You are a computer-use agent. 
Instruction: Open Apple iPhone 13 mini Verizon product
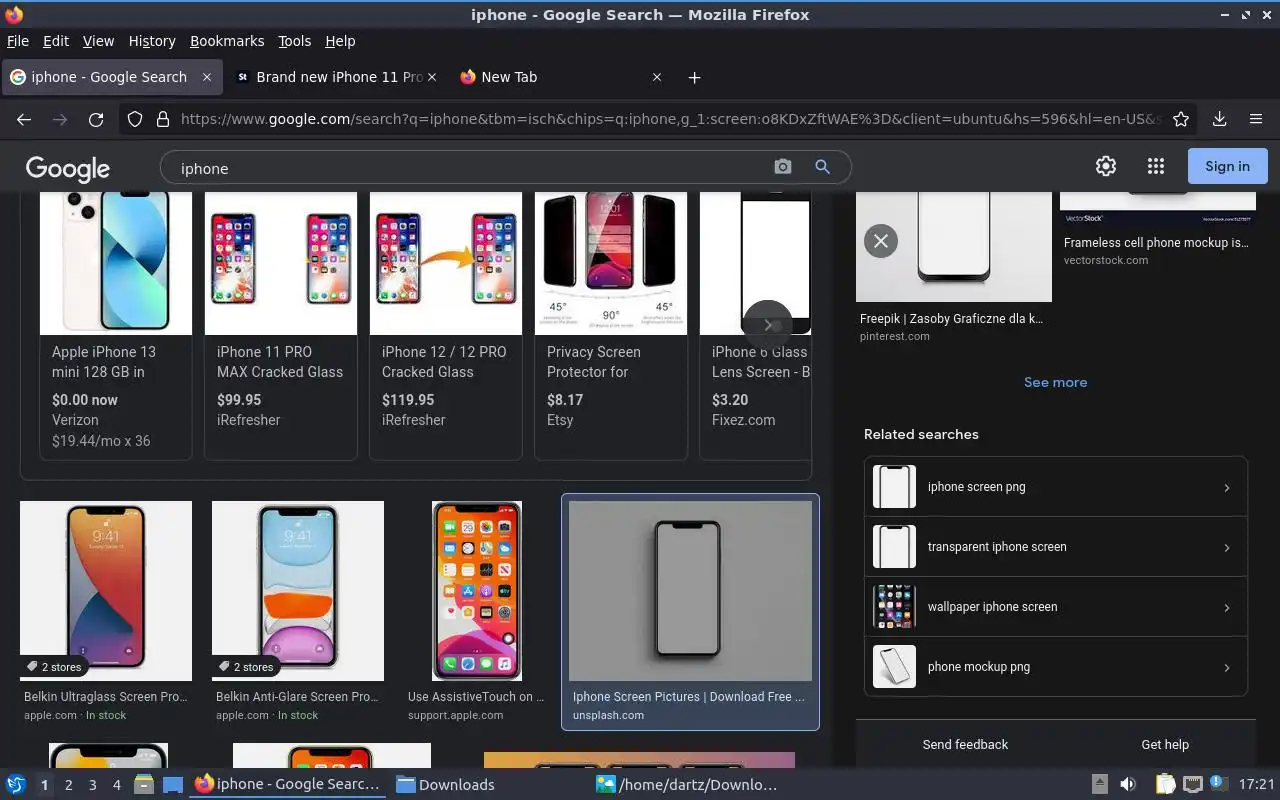(x=116, y=325)
